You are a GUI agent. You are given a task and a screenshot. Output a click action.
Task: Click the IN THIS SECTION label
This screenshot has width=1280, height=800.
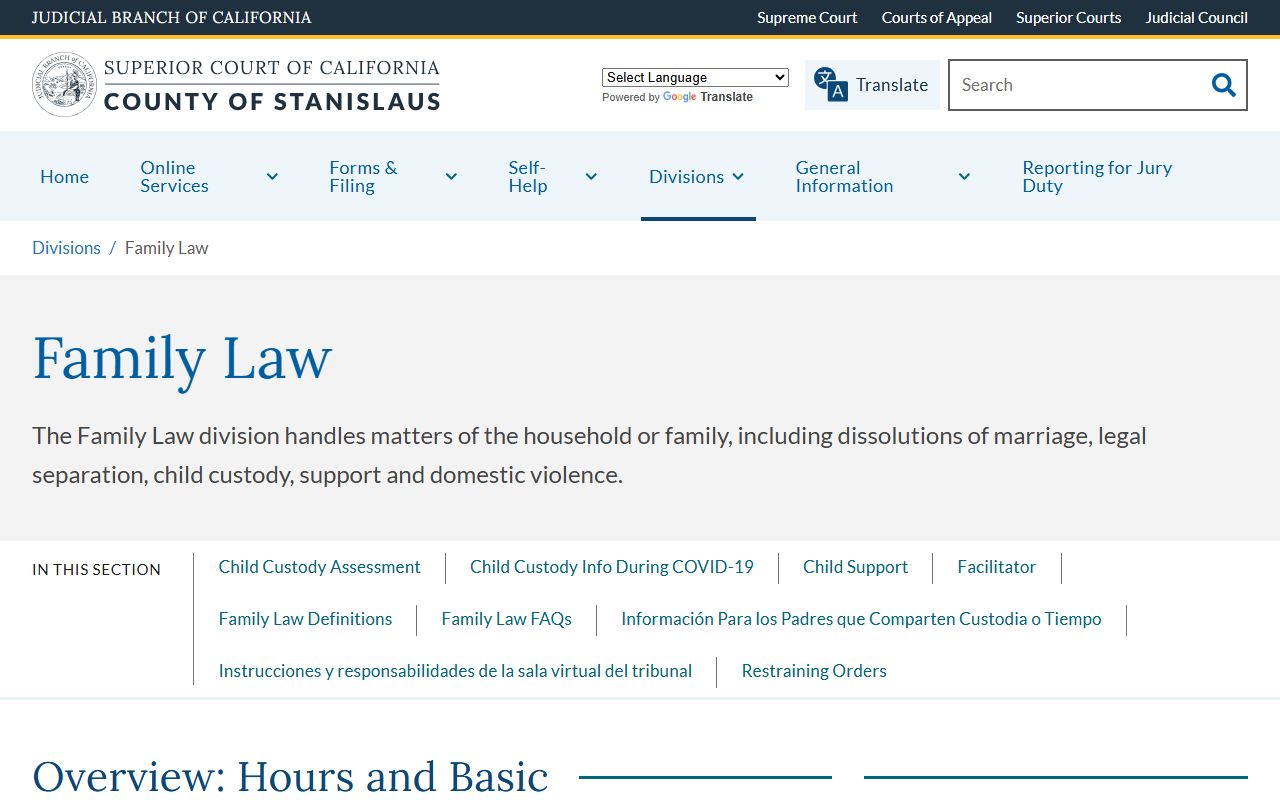(96, 569)
